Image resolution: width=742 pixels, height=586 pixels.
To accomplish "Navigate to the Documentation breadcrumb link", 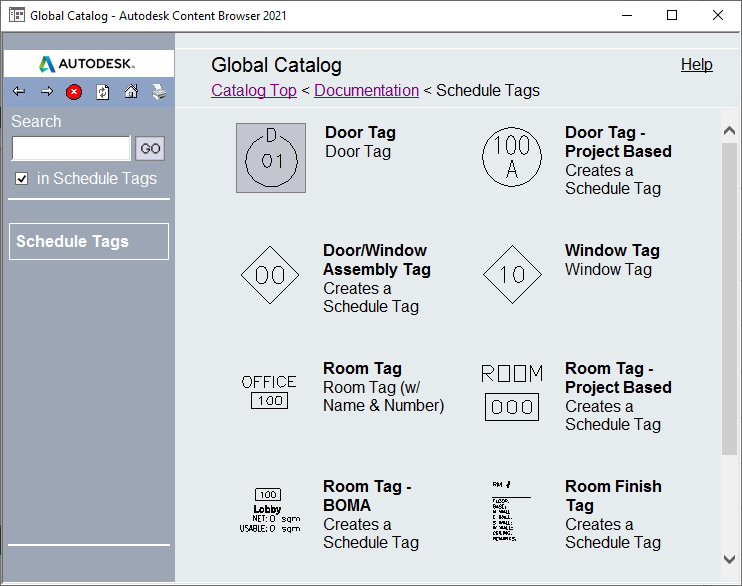I will click(x=366, y=91).
